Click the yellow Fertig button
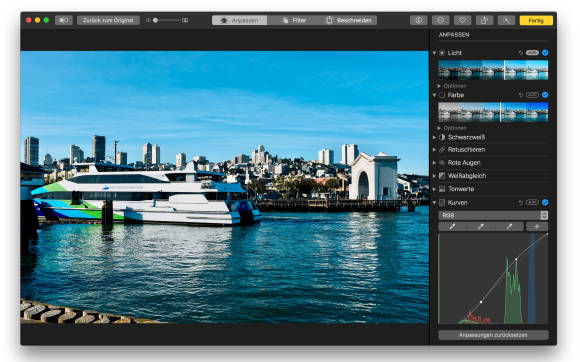The height and width of the screenshot is (362, 580). (536, 20)
